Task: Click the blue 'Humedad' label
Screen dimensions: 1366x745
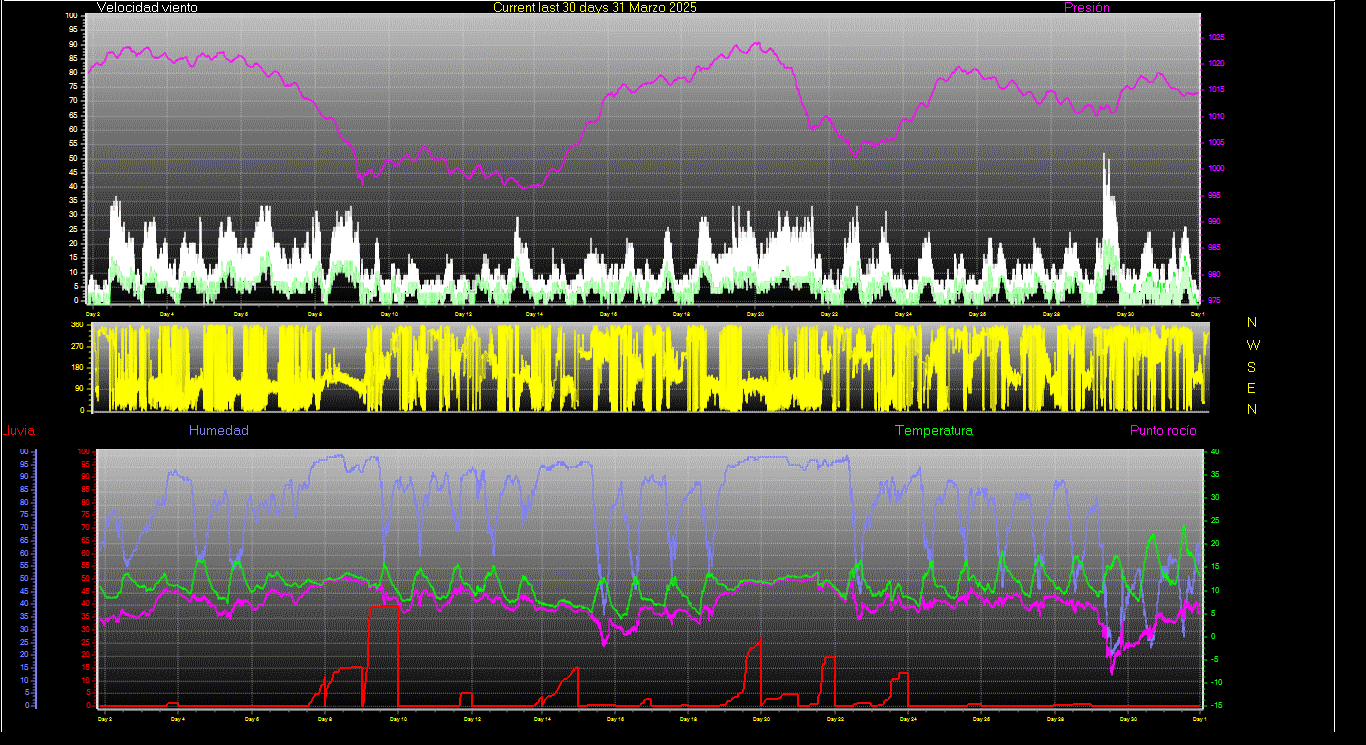Action: (x=219, y=430)
